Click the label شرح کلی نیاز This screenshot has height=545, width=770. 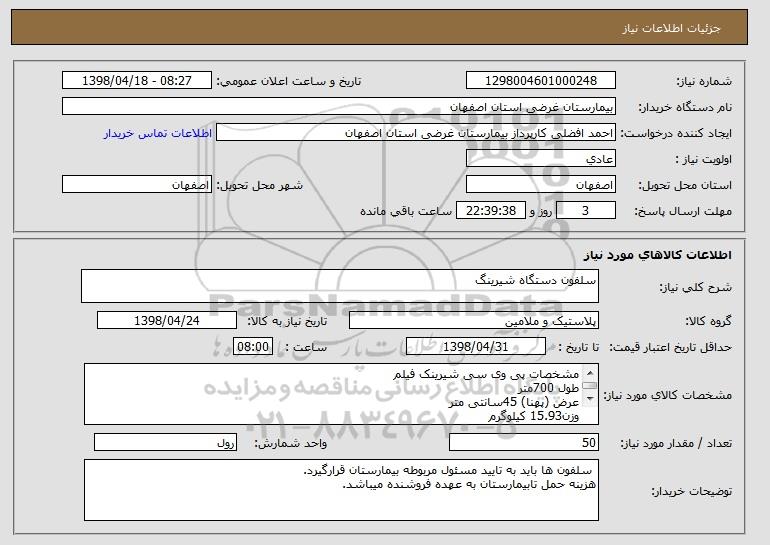point(695,287)
